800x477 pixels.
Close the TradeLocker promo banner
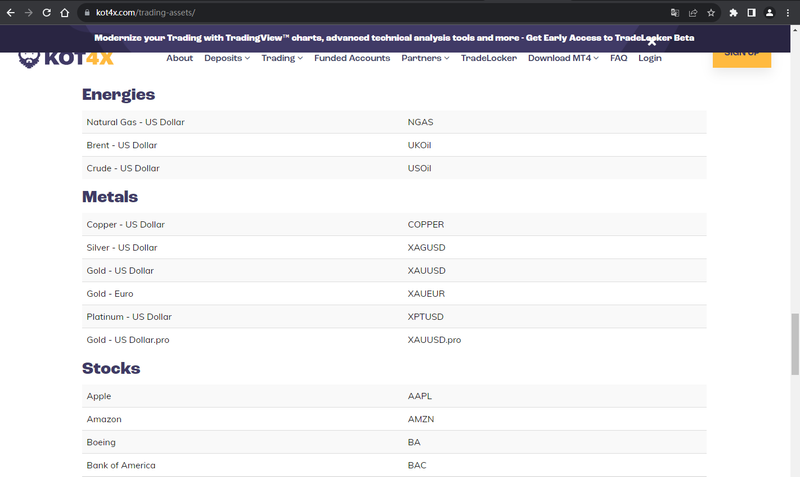652,42
